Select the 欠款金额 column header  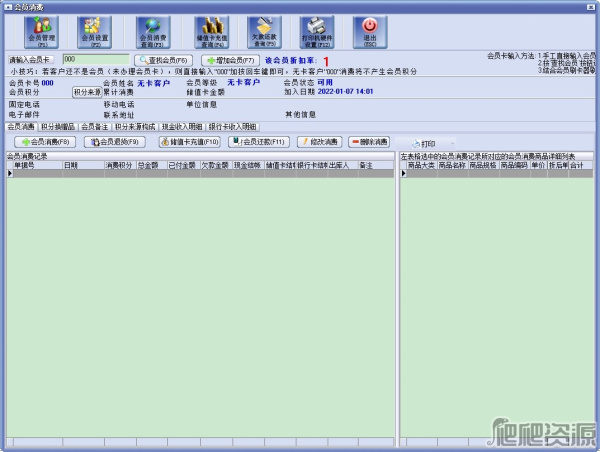pyautogui.click(x=217, y=165)
